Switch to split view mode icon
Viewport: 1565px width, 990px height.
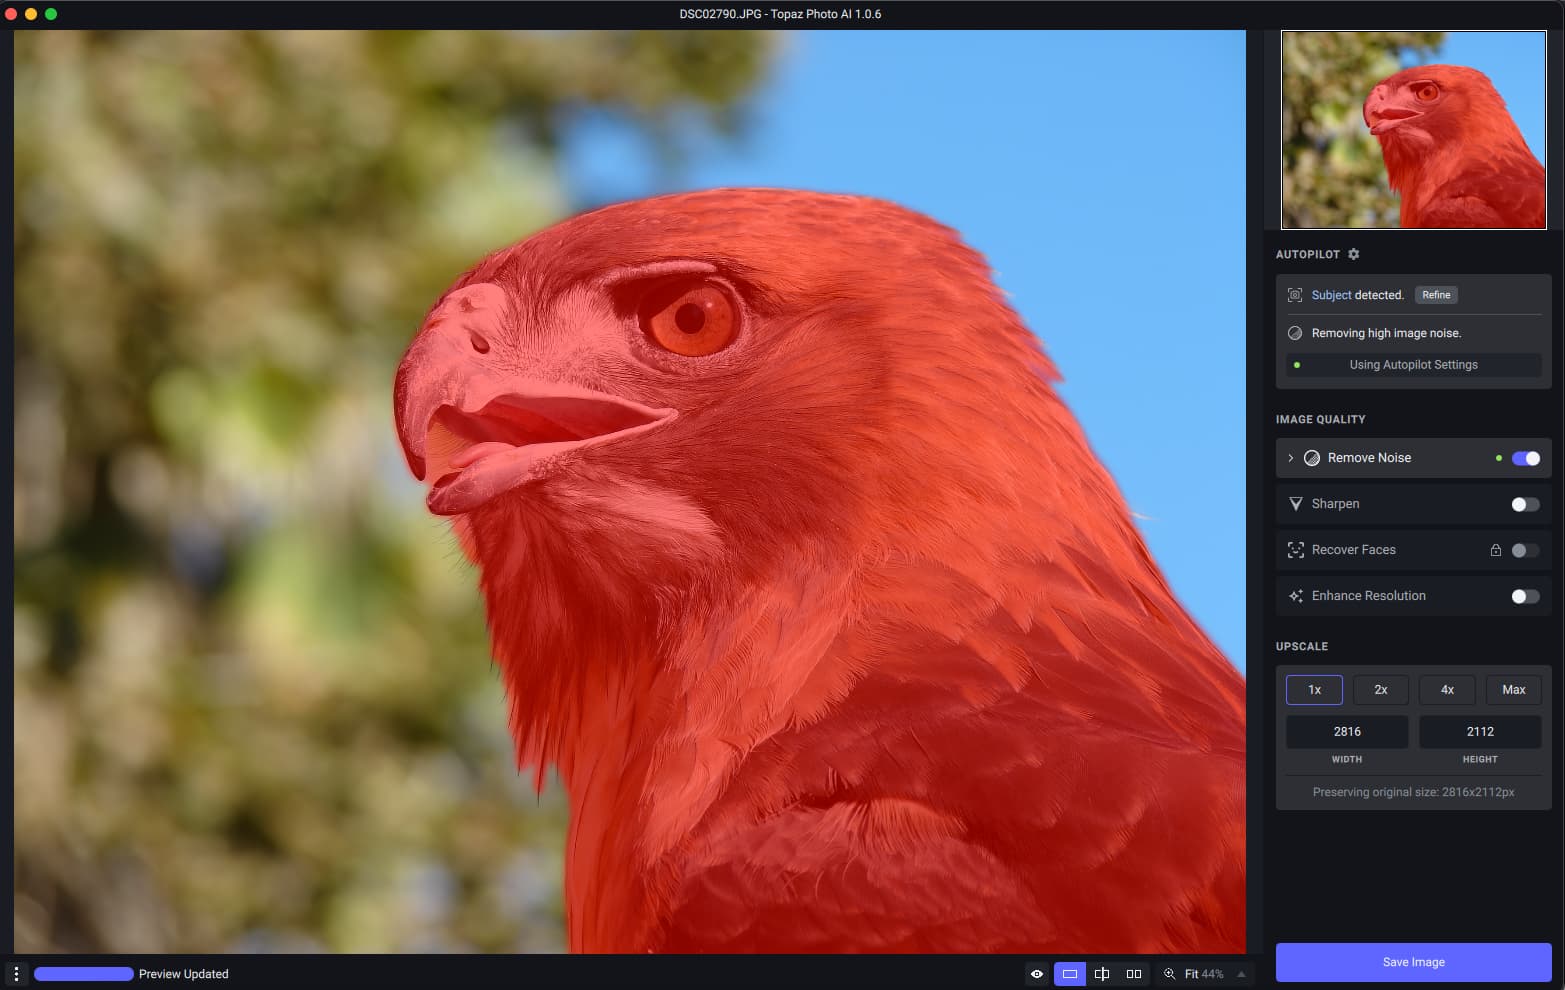pos(1101,973)
